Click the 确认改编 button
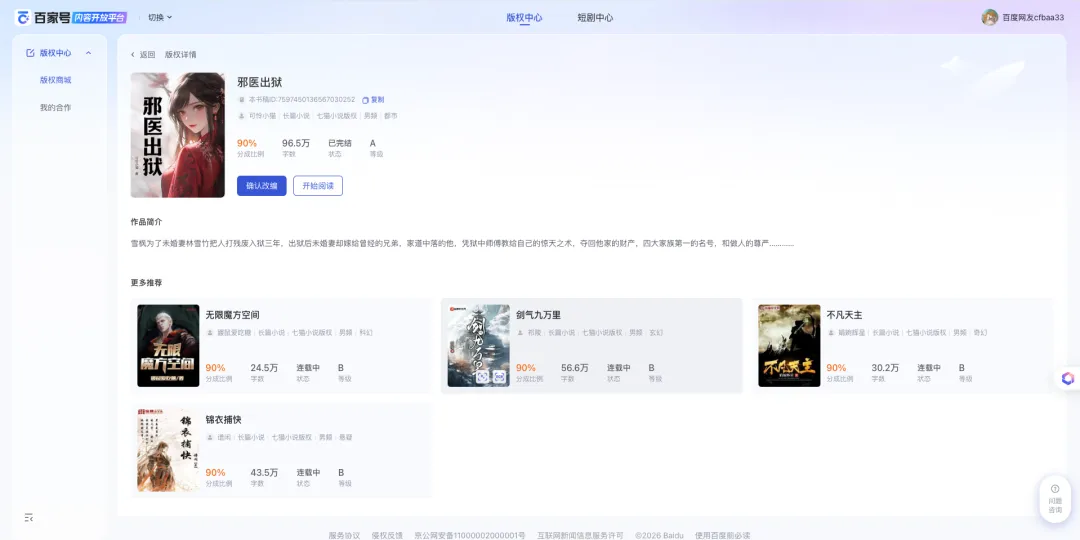 click(261, 186)
